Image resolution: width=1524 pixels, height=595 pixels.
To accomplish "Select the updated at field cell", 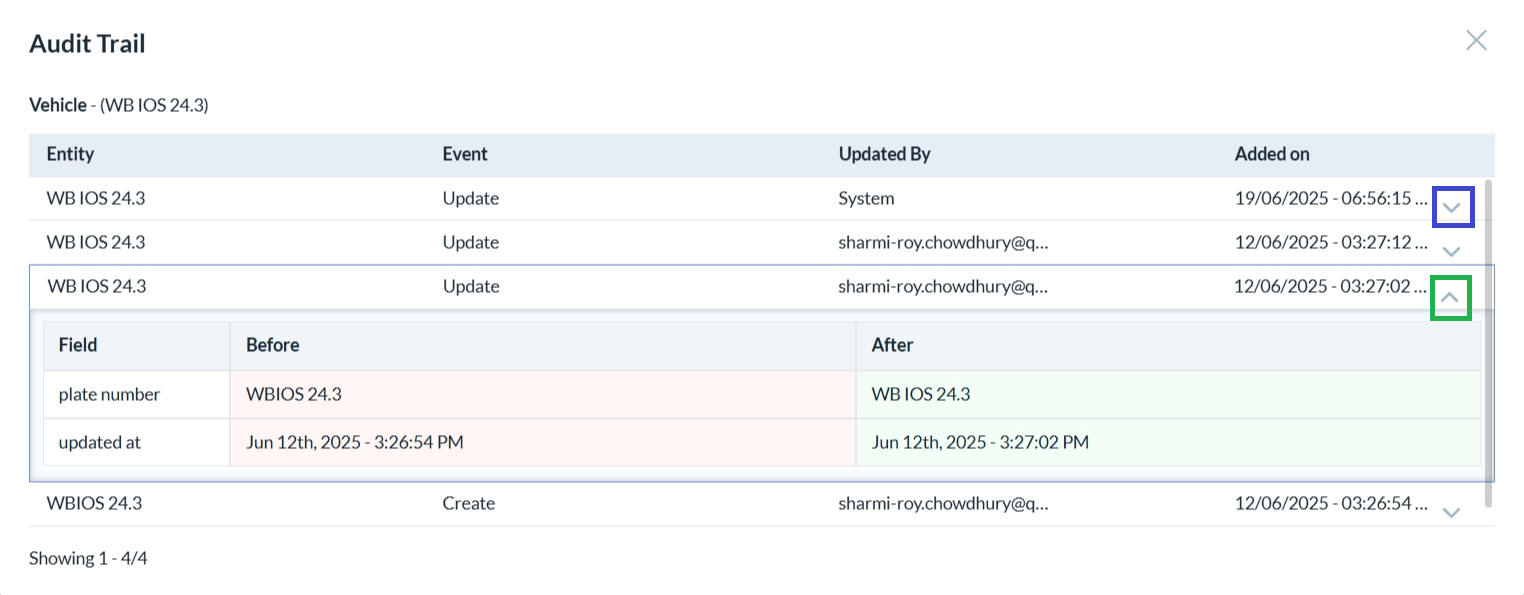I will point(100,442).
